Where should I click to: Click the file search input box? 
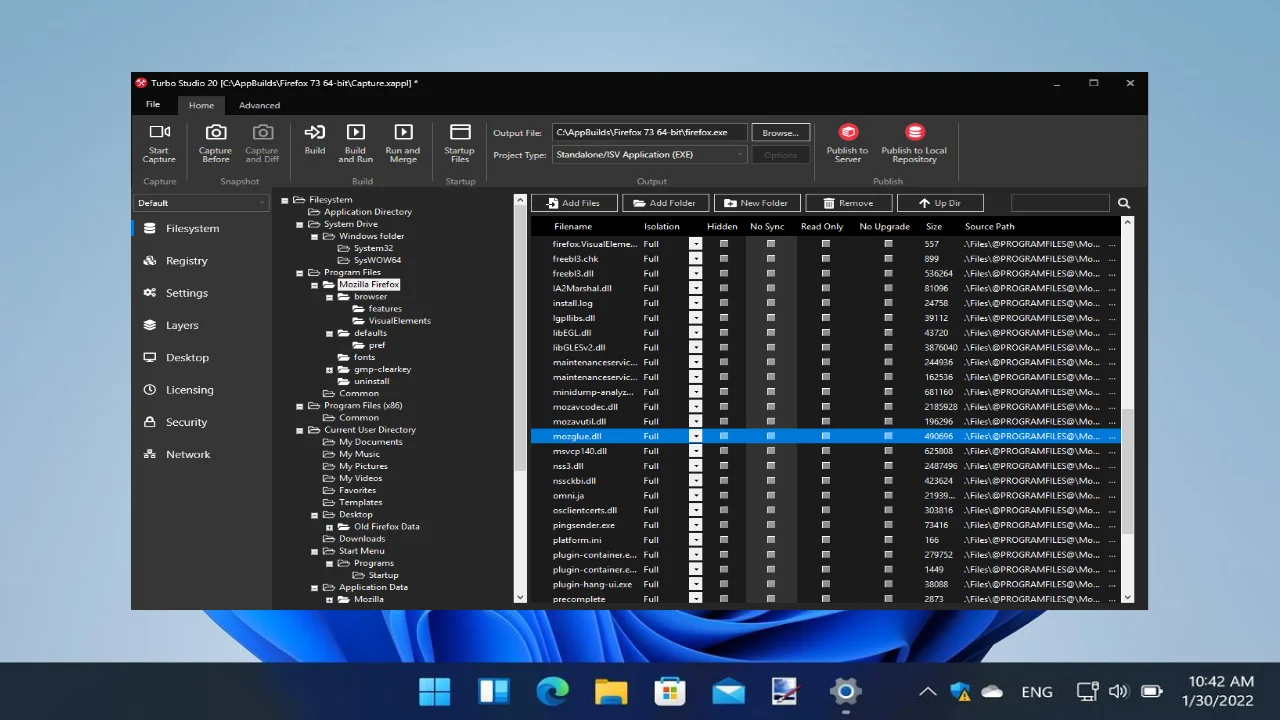click(x=1060, y=203)
